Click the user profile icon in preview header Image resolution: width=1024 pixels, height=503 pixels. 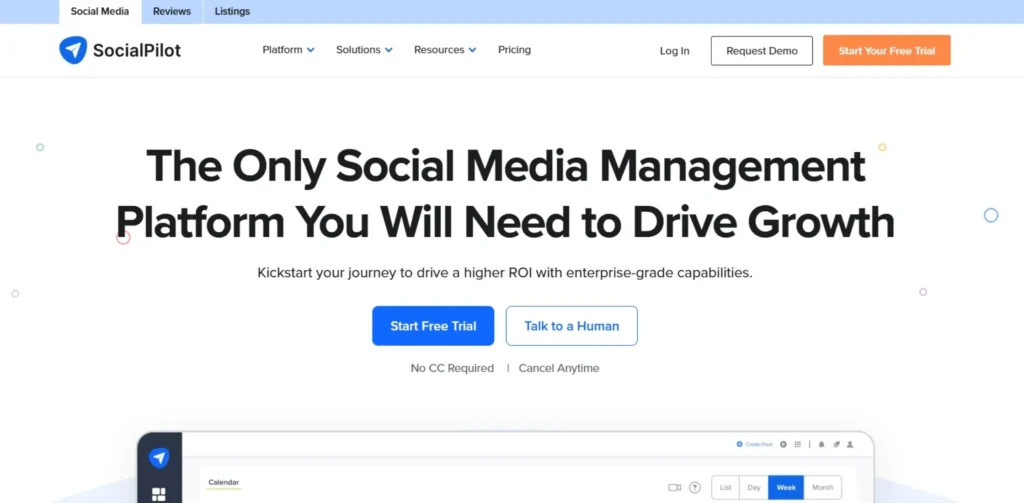click(x=850, y=444)
